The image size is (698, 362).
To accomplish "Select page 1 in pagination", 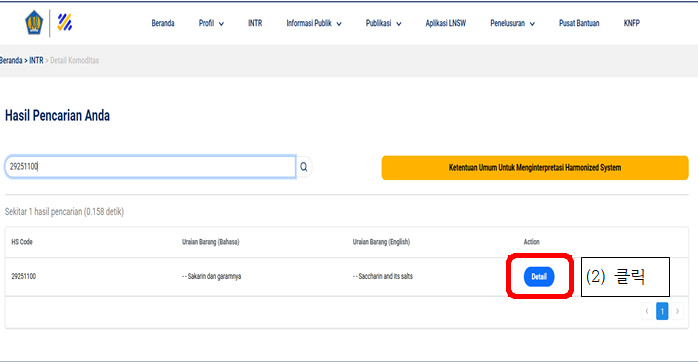I will pyautogui.click(x=662, y=311).
